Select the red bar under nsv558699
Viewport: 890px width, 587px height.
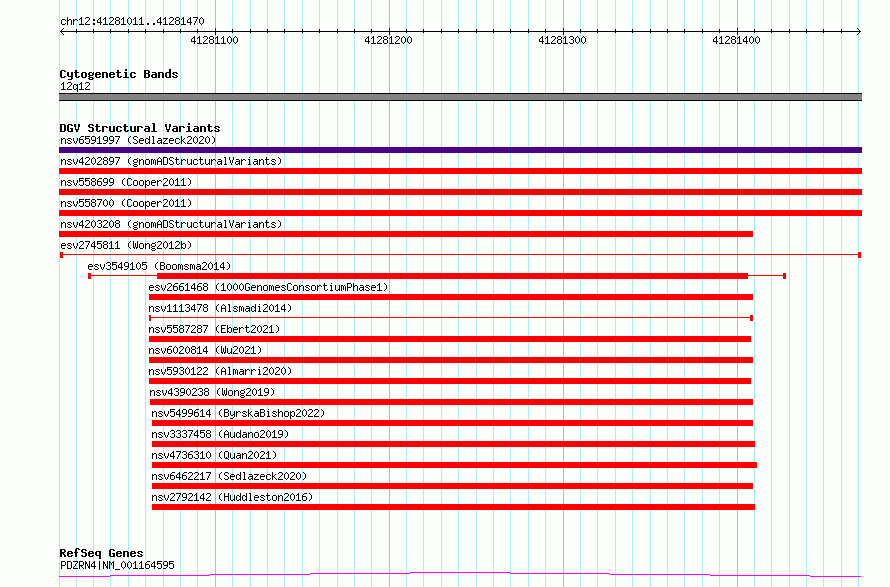460,192
